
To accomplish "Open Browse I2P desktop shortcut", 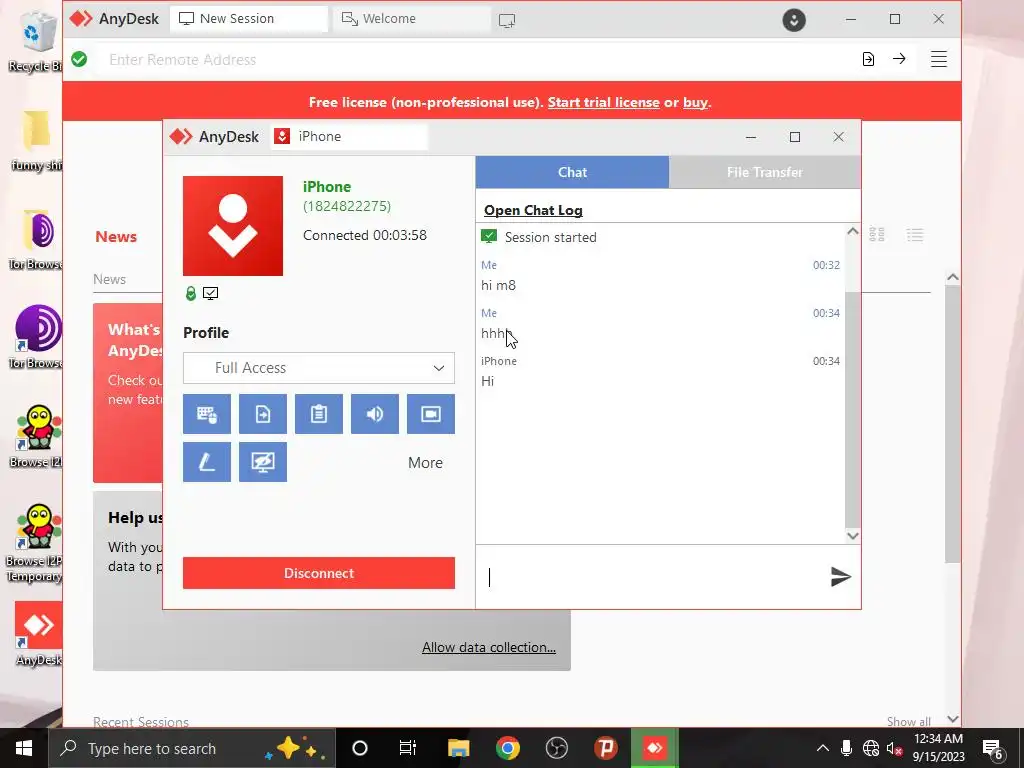I will tap(37, 436).
